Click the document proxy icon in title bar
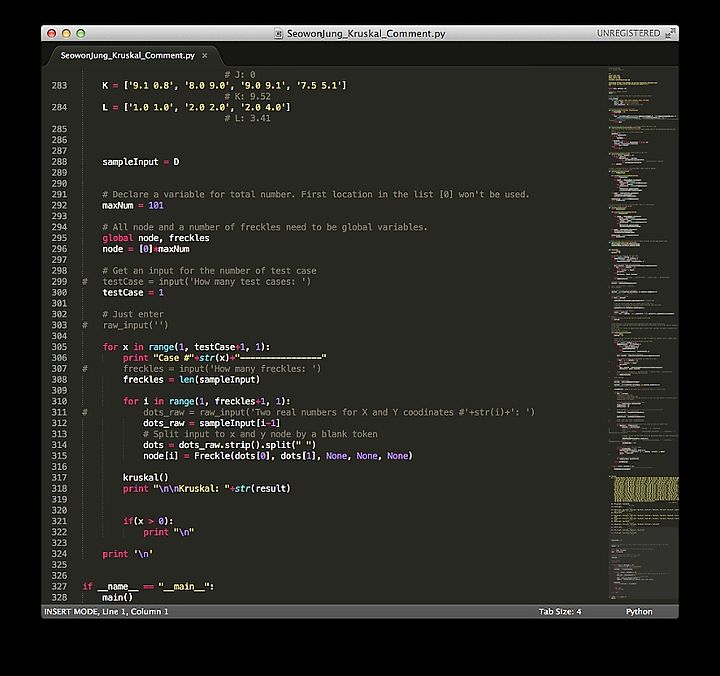Image resolution: width=720 pixels, height=676 pixels. (278, 34)
